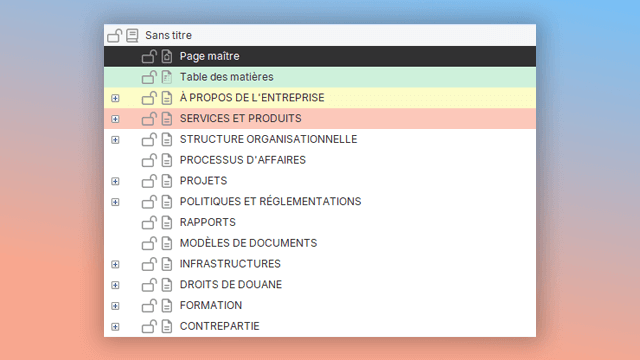Click page icon of INFRASTRUCTURES

[167, 264]
